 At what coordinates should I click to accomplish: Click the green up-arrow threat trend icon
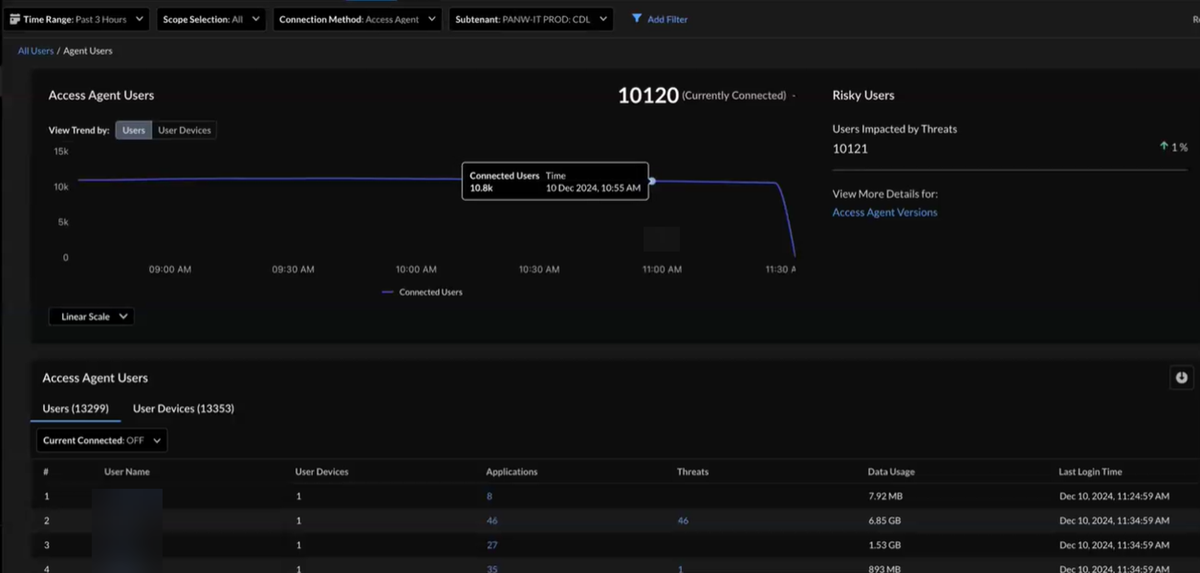tap(1164, 147)
